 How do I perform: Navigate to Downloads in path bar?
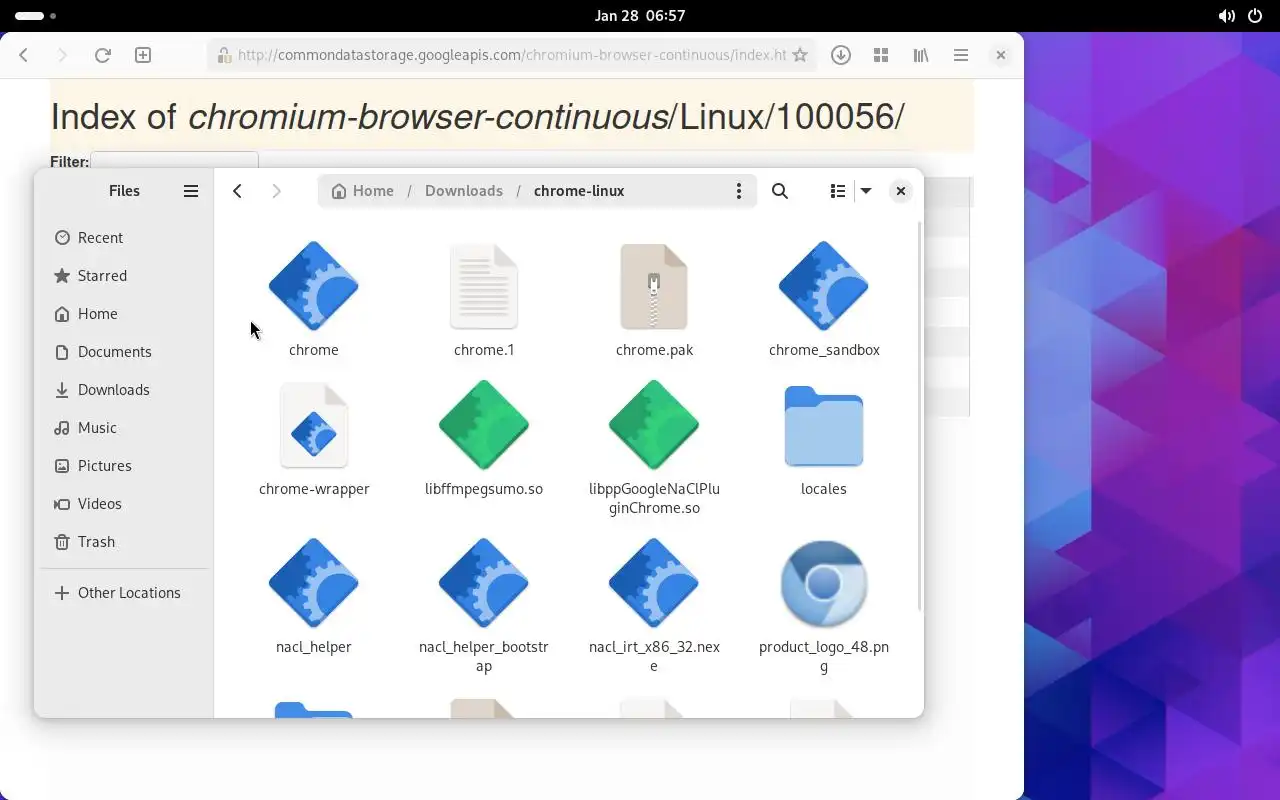pos(464,191)
